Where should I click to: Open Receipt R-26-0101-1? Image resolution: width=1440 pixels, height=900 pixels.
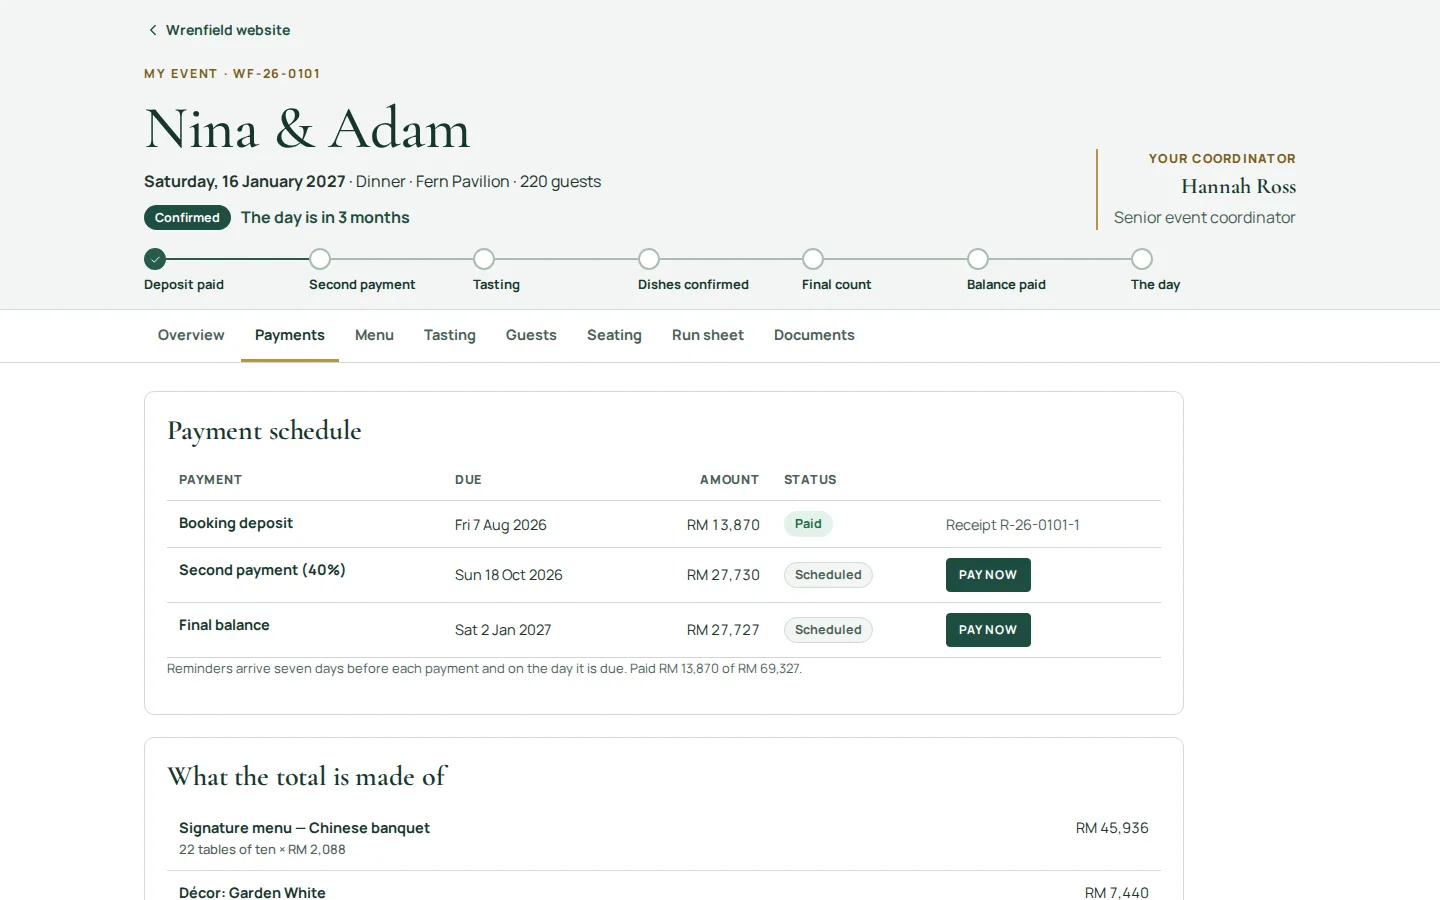1012,525
